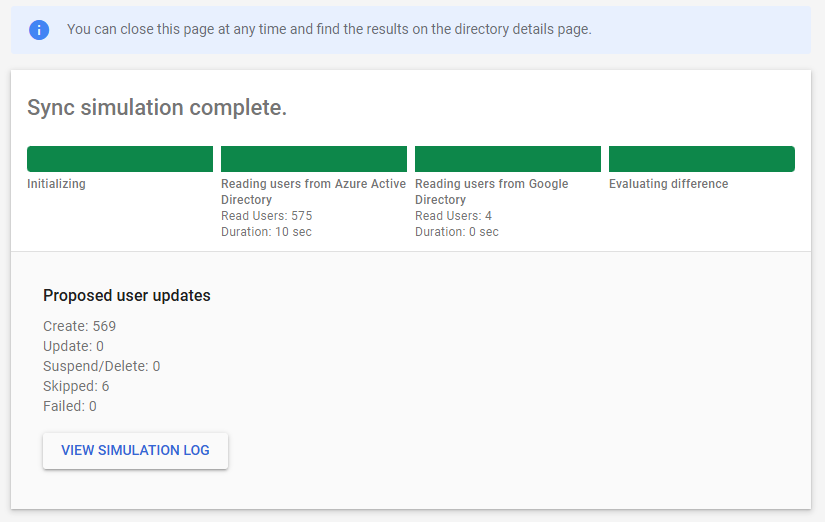The width and height of the screenshot is (825, 522).
Task: Click the banner message about closing this page
Action: coord(329,29)
